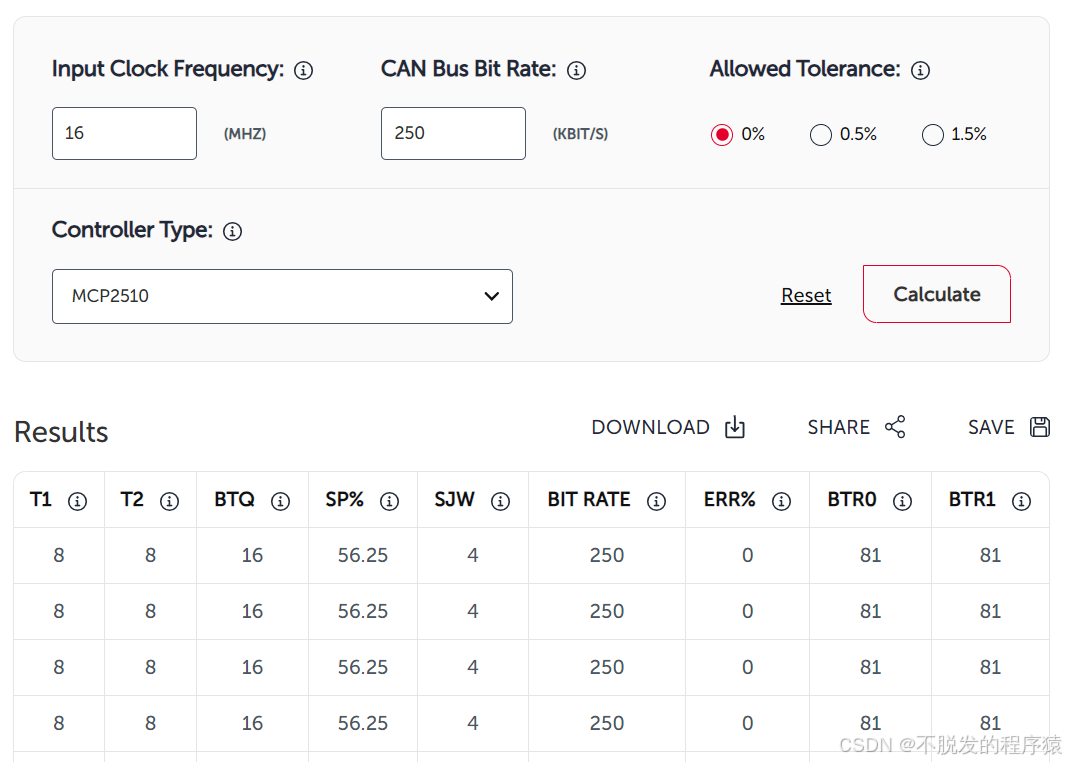
Task: Click the save floppy disk icon
Action: click(1039, 427)
